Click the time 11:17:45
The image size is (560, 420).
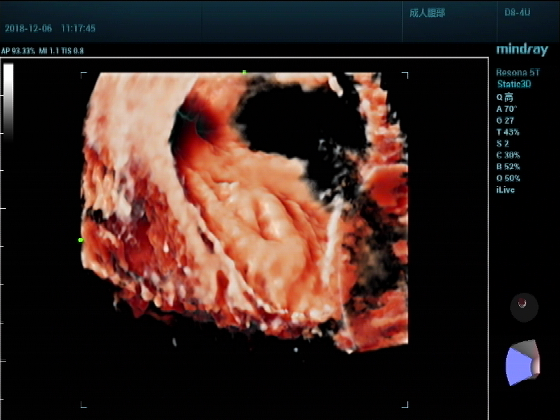pyautogui.click(x=78, y=29)
